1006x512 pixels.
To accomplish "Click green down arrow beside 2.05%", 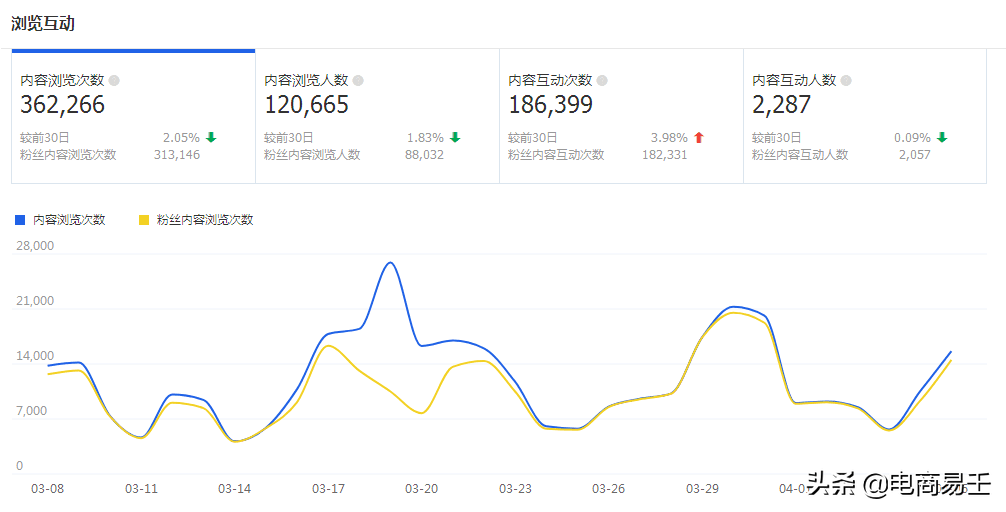I will pos(211,137).
